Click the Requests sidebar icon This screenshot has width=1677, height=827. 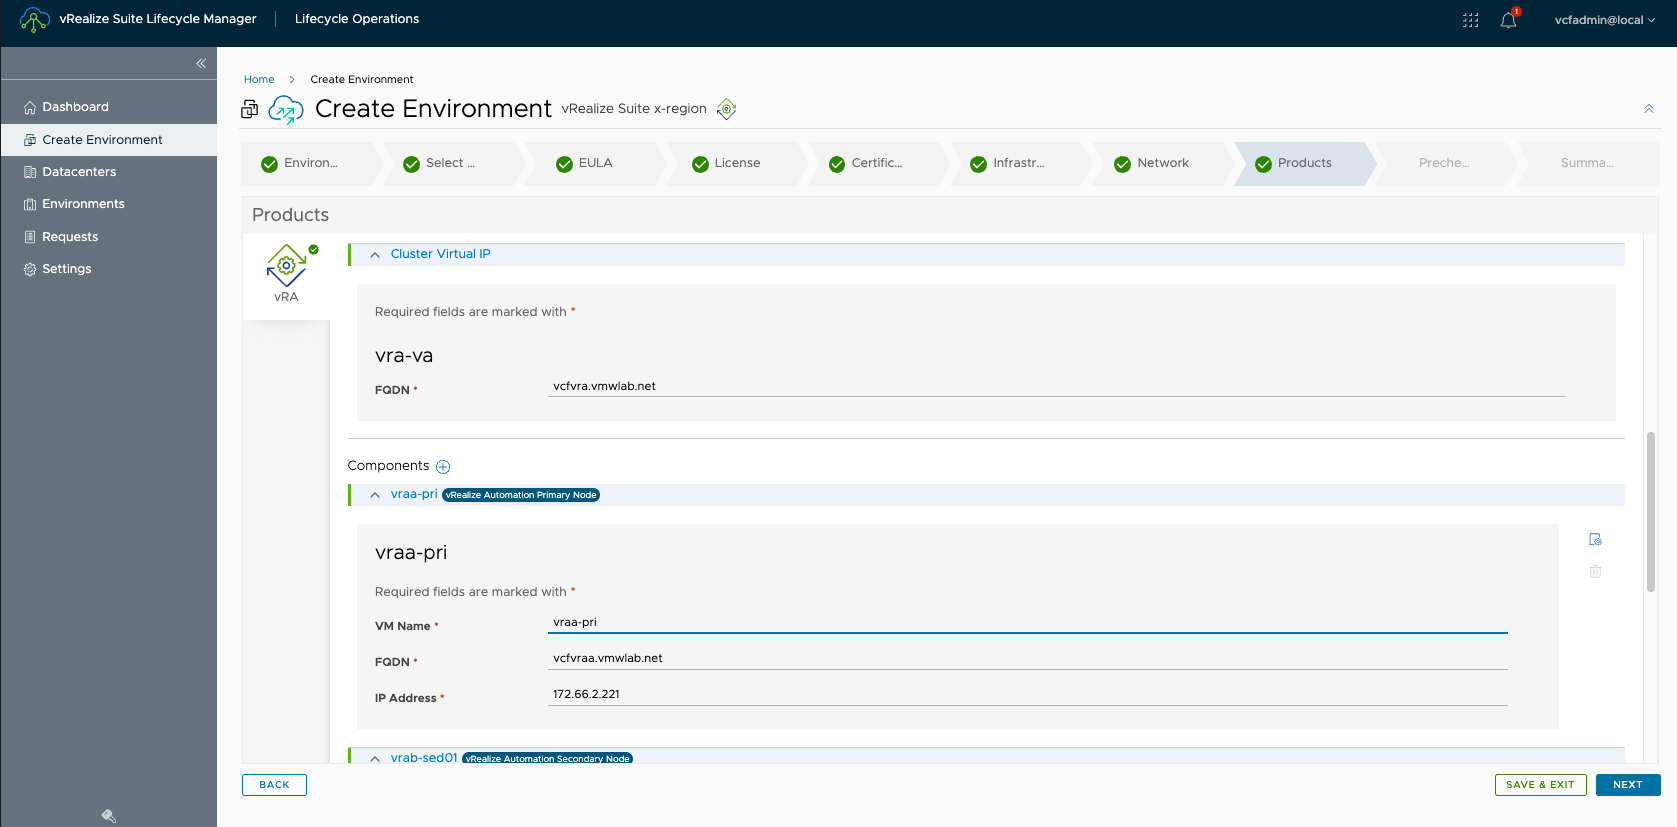[30, 237]
